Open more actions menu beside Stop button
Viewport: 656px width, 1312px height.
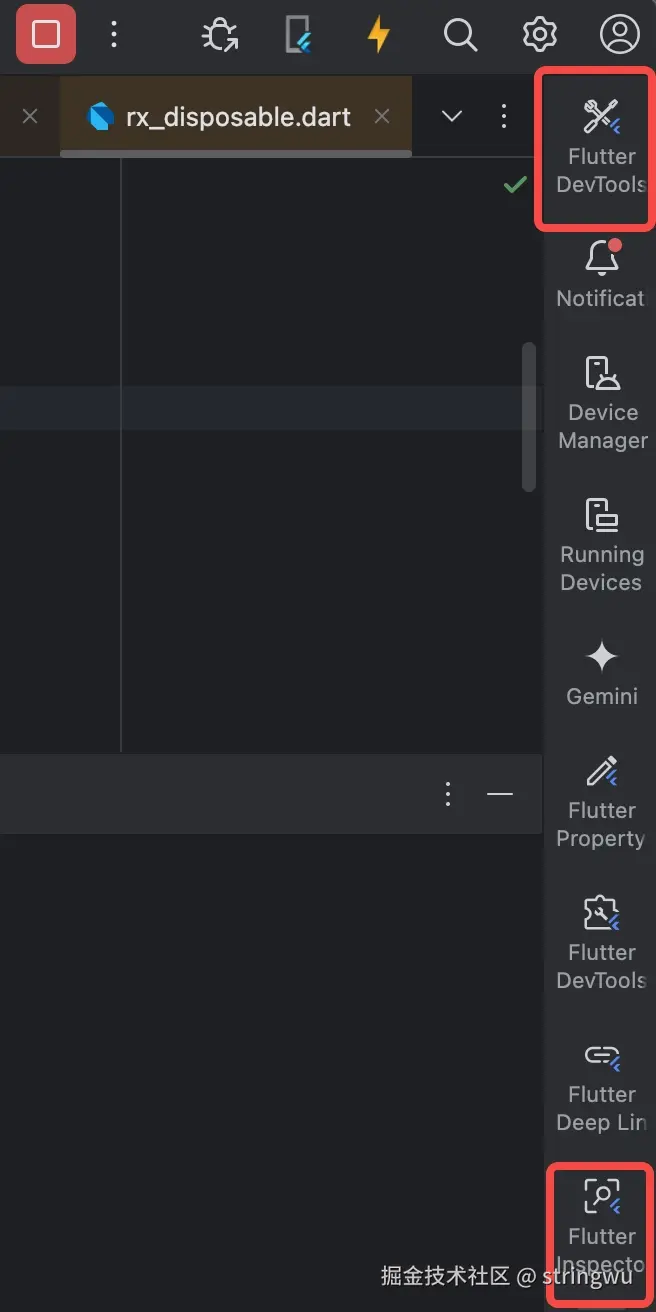[x=114, y=35]
